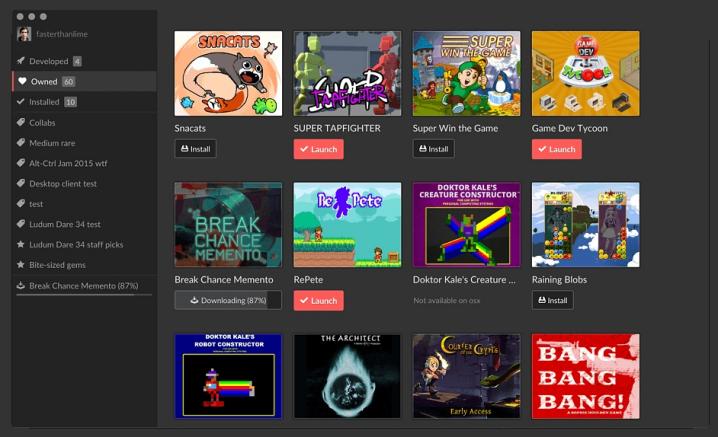Click the fasterthanlime user avatar

pyautogui.click(x=24, y=34)
